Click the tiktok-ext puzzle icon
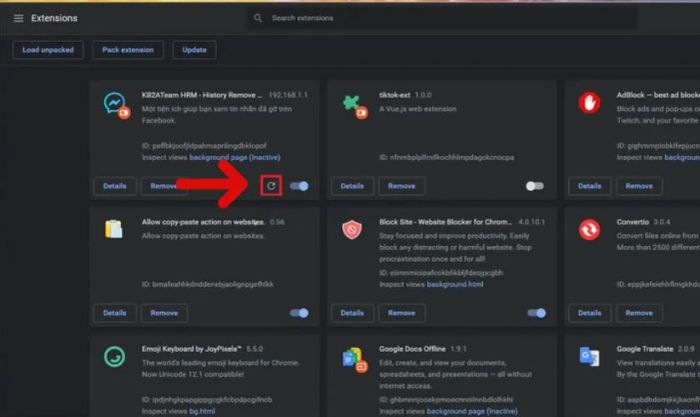Image resolution: width=700 pixels, height=417 pixels. click(x=352, y=104)
